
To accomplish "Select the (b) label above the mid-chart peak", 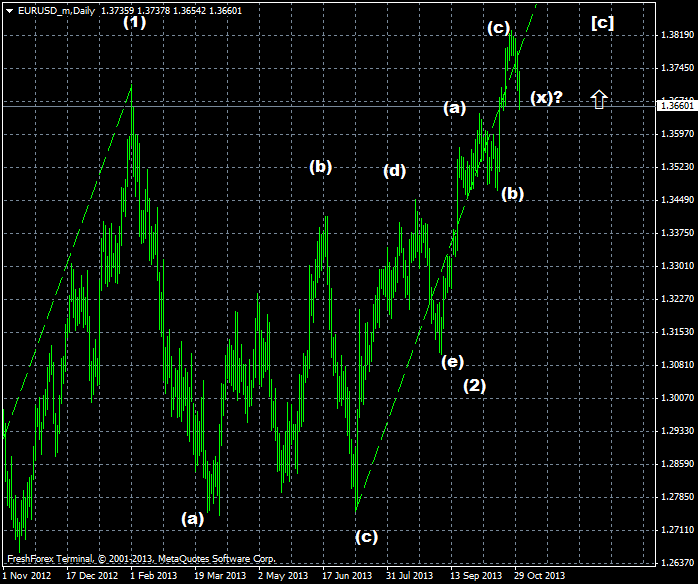I will click(x=320, y=166).
